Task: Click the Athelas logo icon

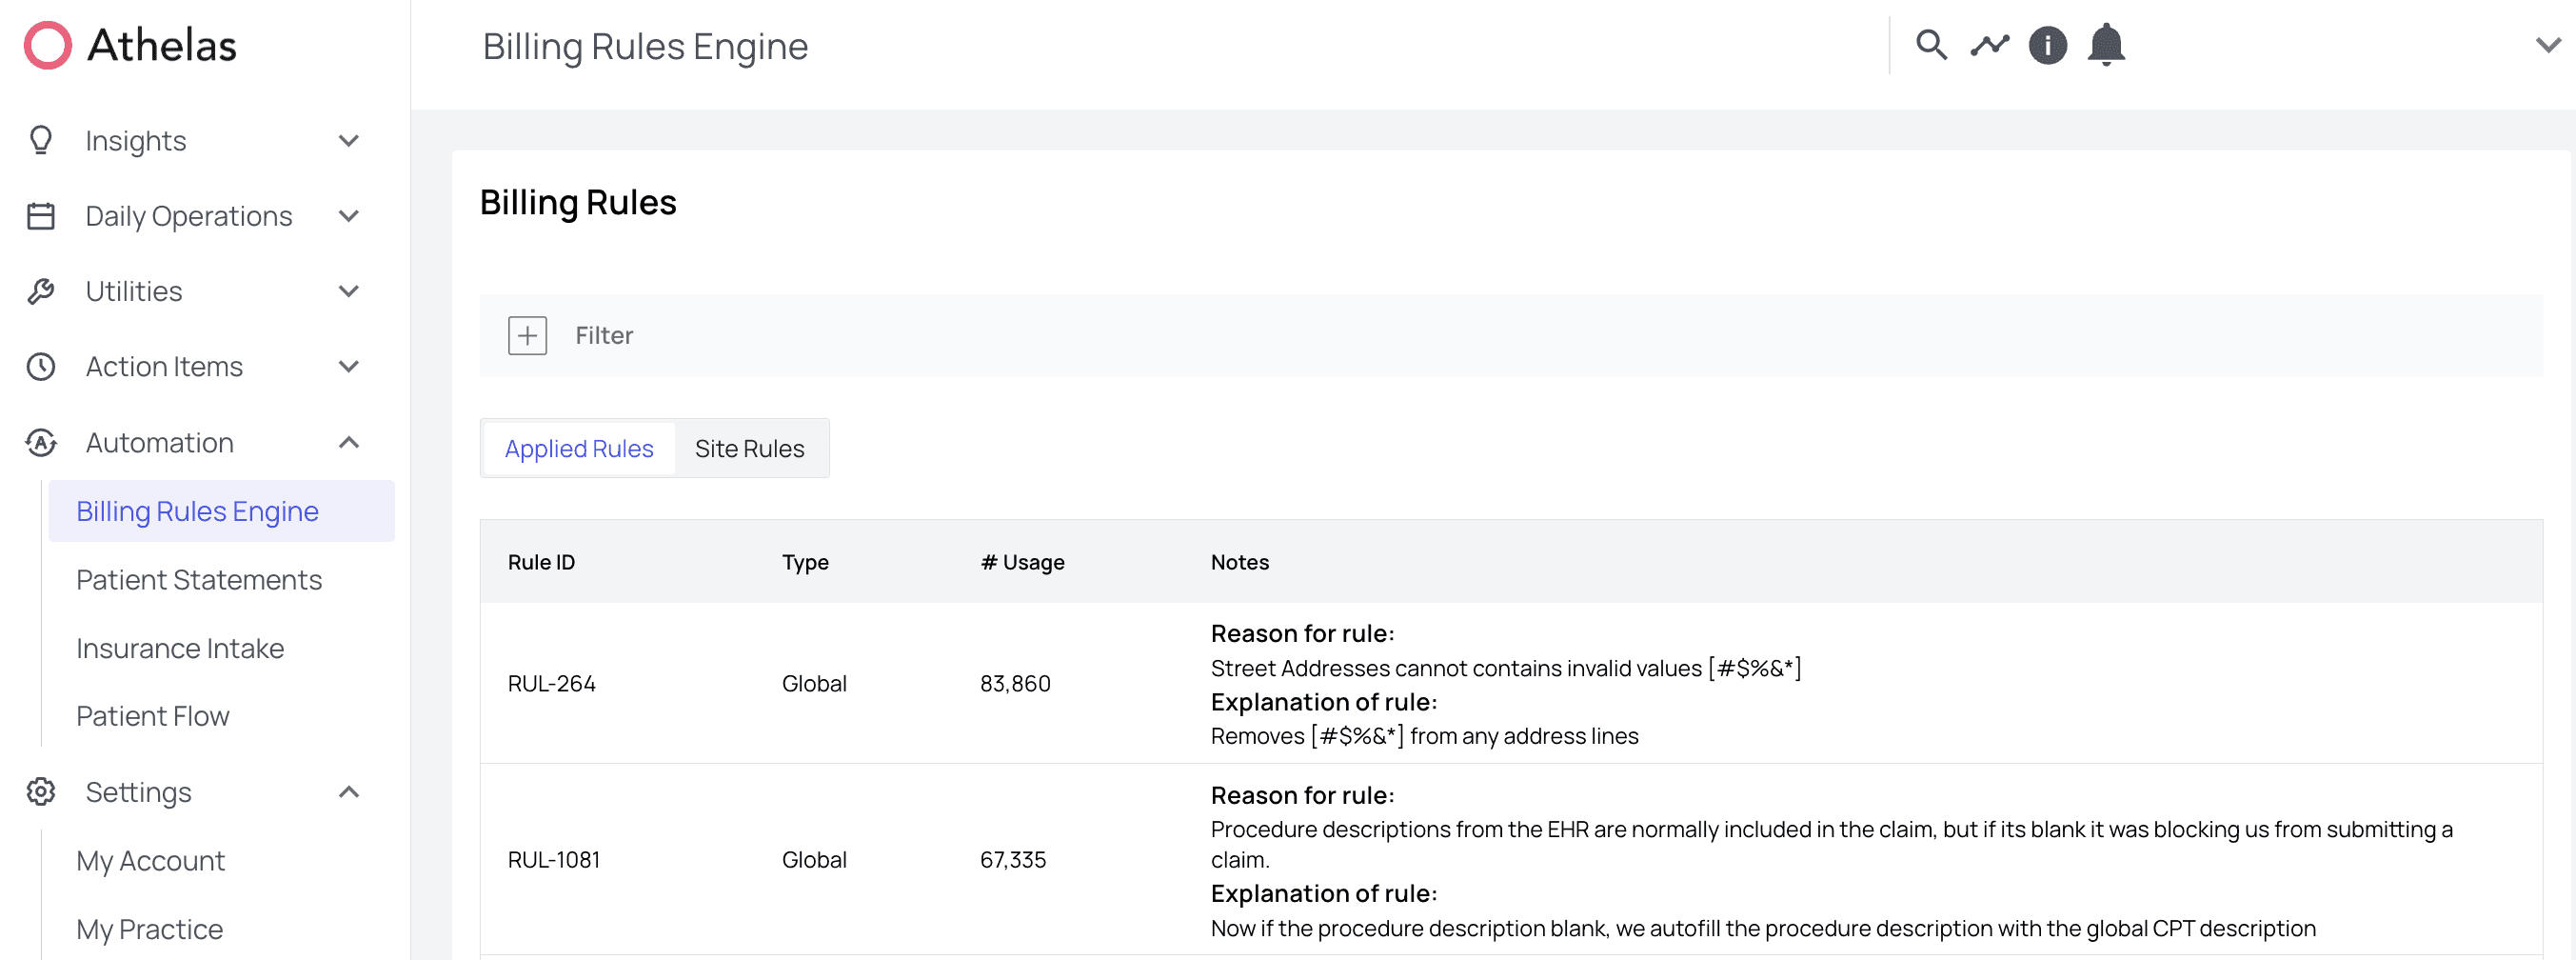Action: 47,46
